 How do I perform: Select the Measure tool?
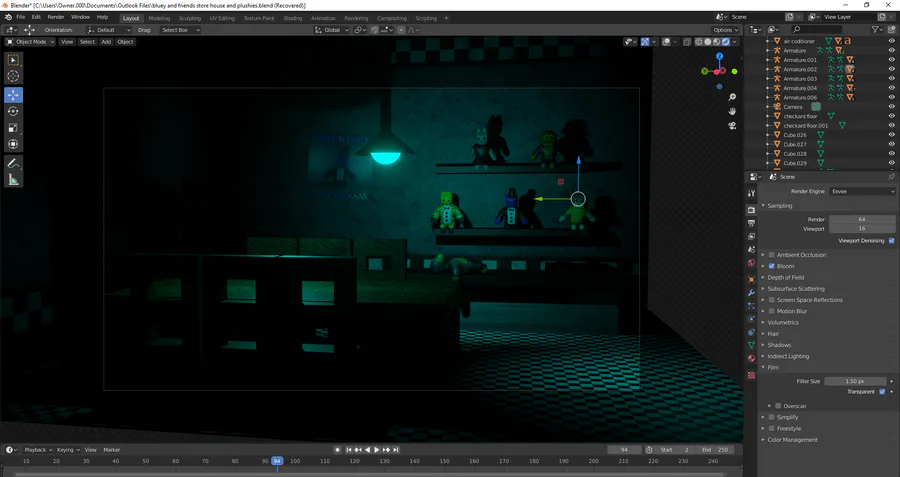(13, 180)
